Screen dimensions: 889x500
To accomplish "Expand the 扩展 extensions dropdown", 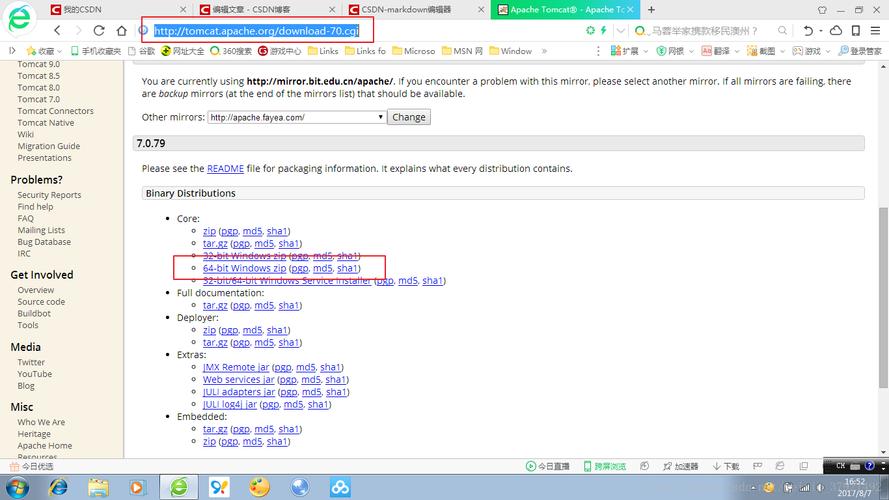I will pyautogui.click(x=645, y=51).
